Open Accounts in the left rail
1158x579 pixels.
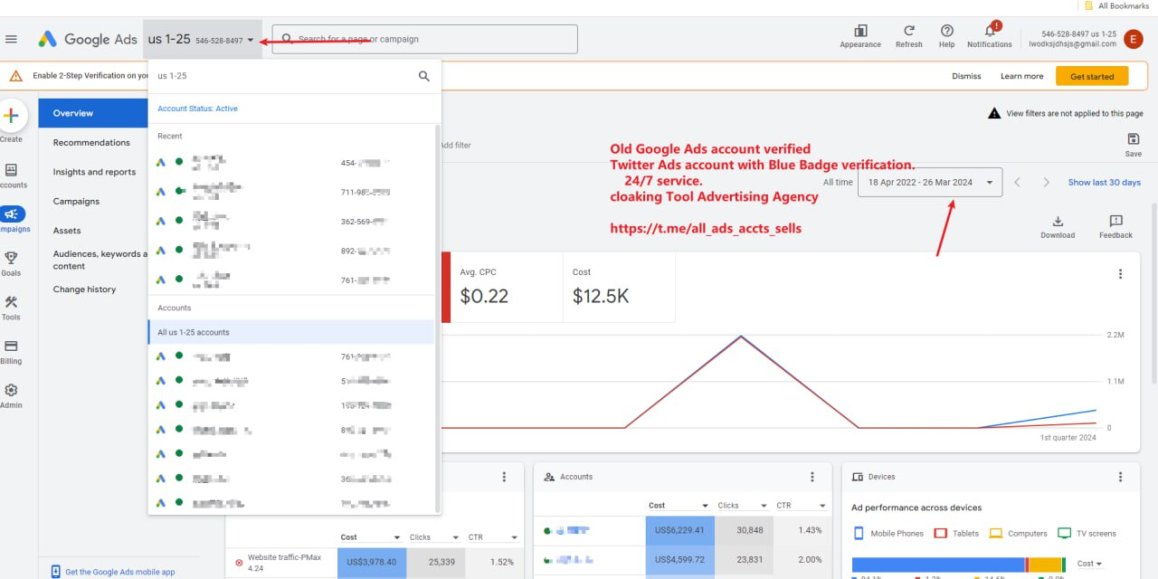coord(11,176)
